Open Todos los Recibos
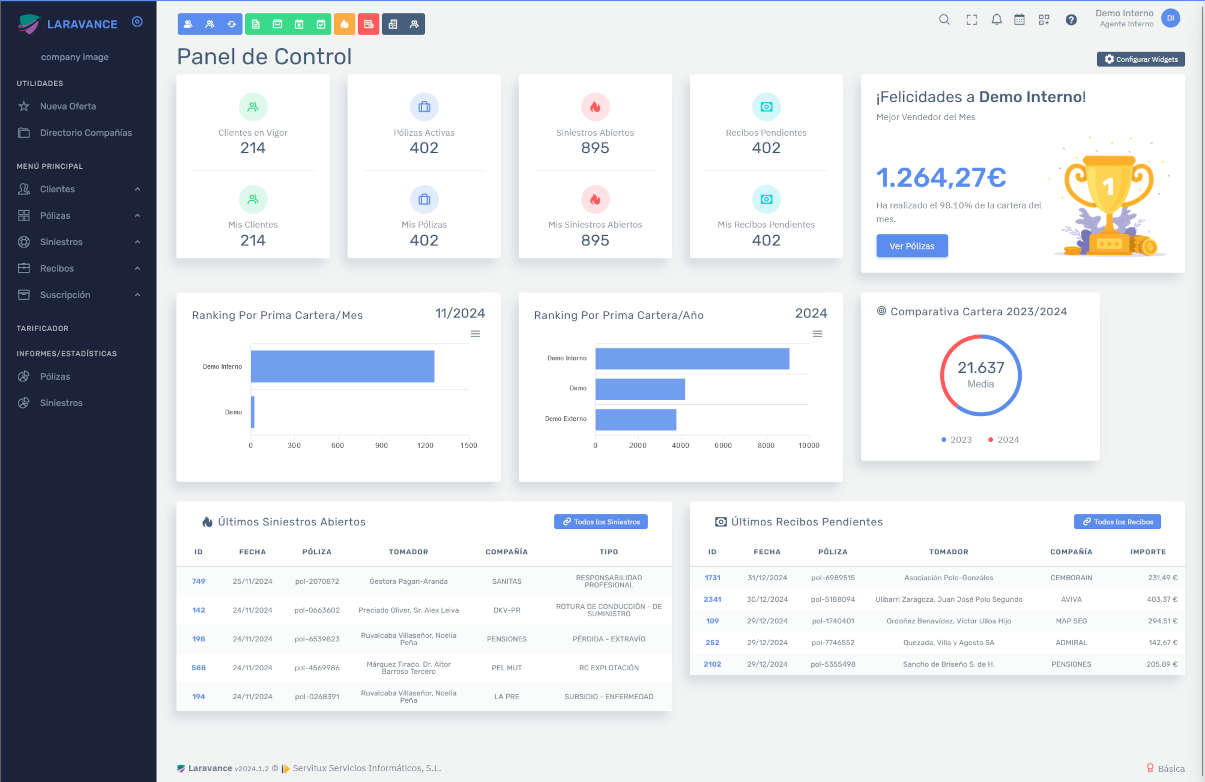 [1117, 521]
